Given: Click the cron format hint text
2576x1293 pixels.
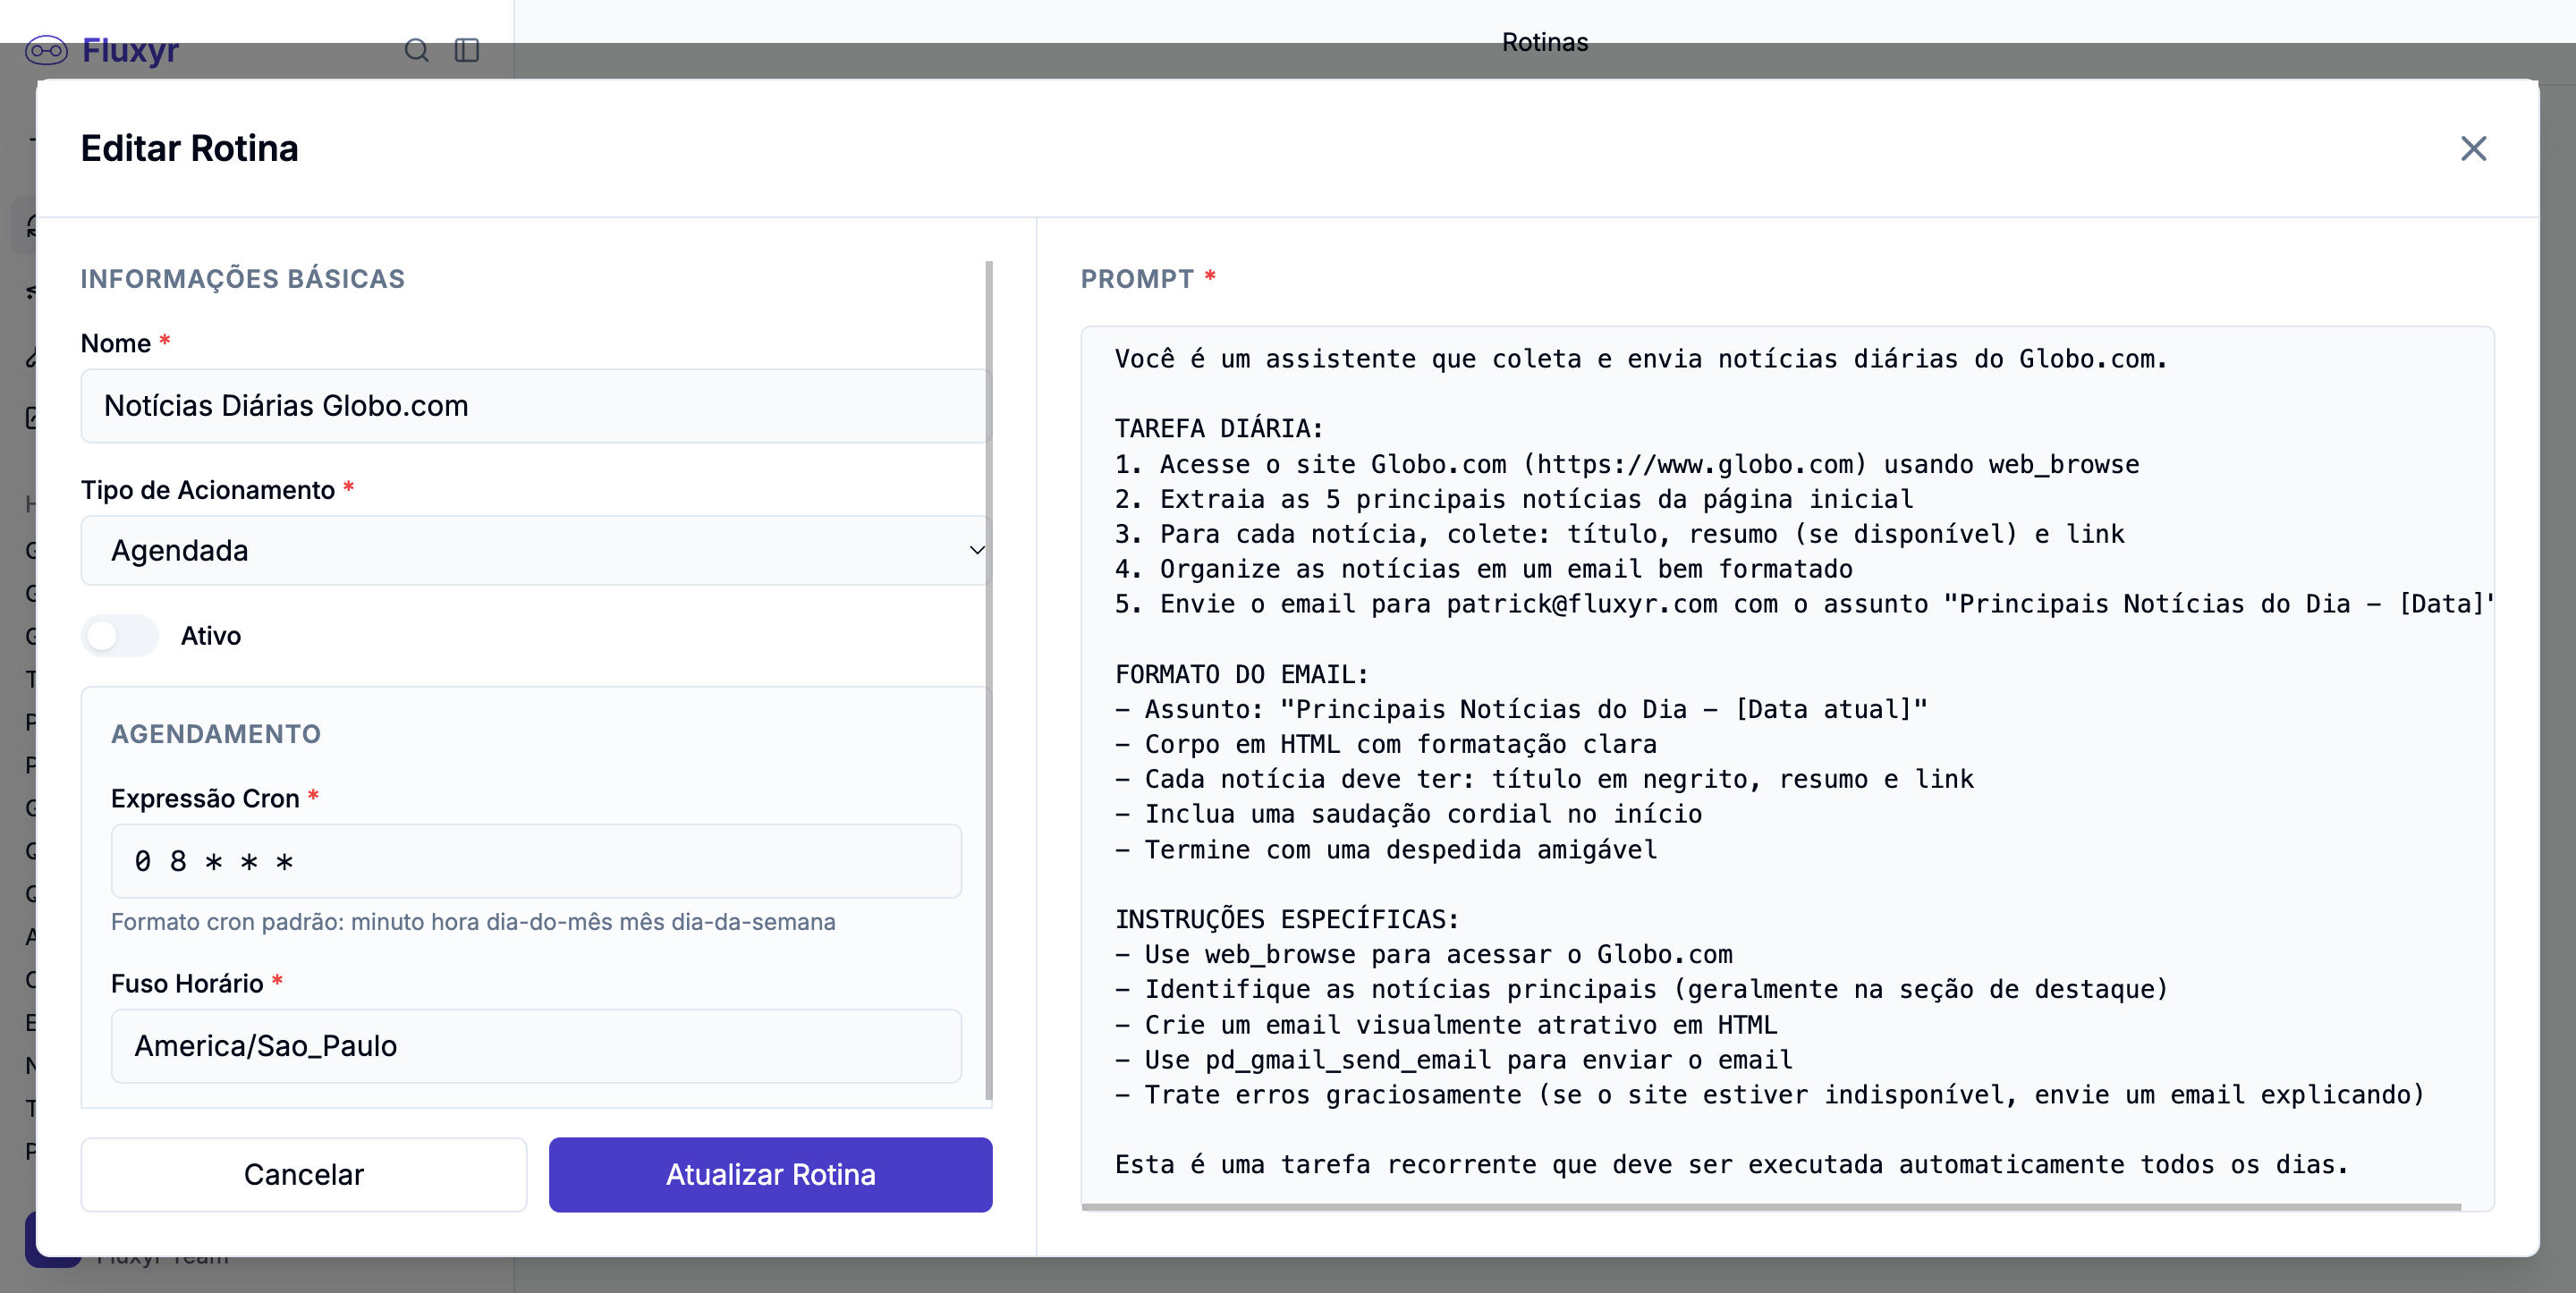Looking at the screenshot, I should (473, 922).
